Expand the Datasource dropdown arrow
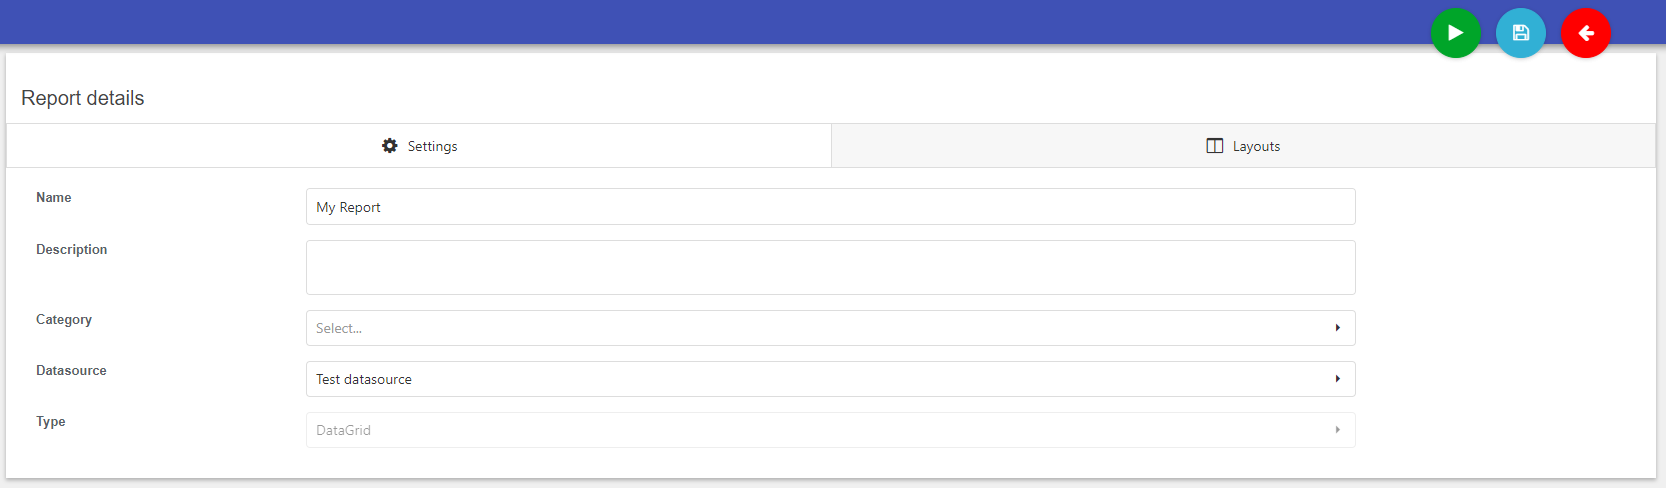1666x488 pixels. click(x=1338, y=379)
